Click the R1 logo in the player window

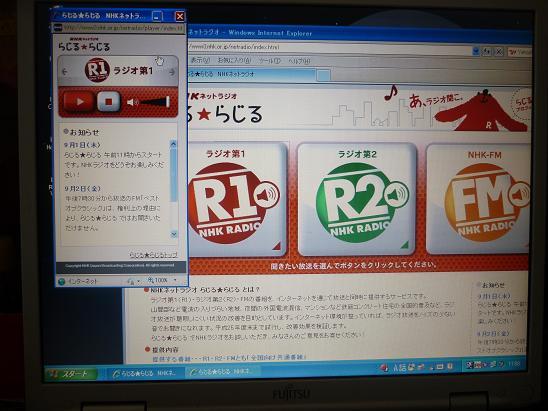coord(97,70)
